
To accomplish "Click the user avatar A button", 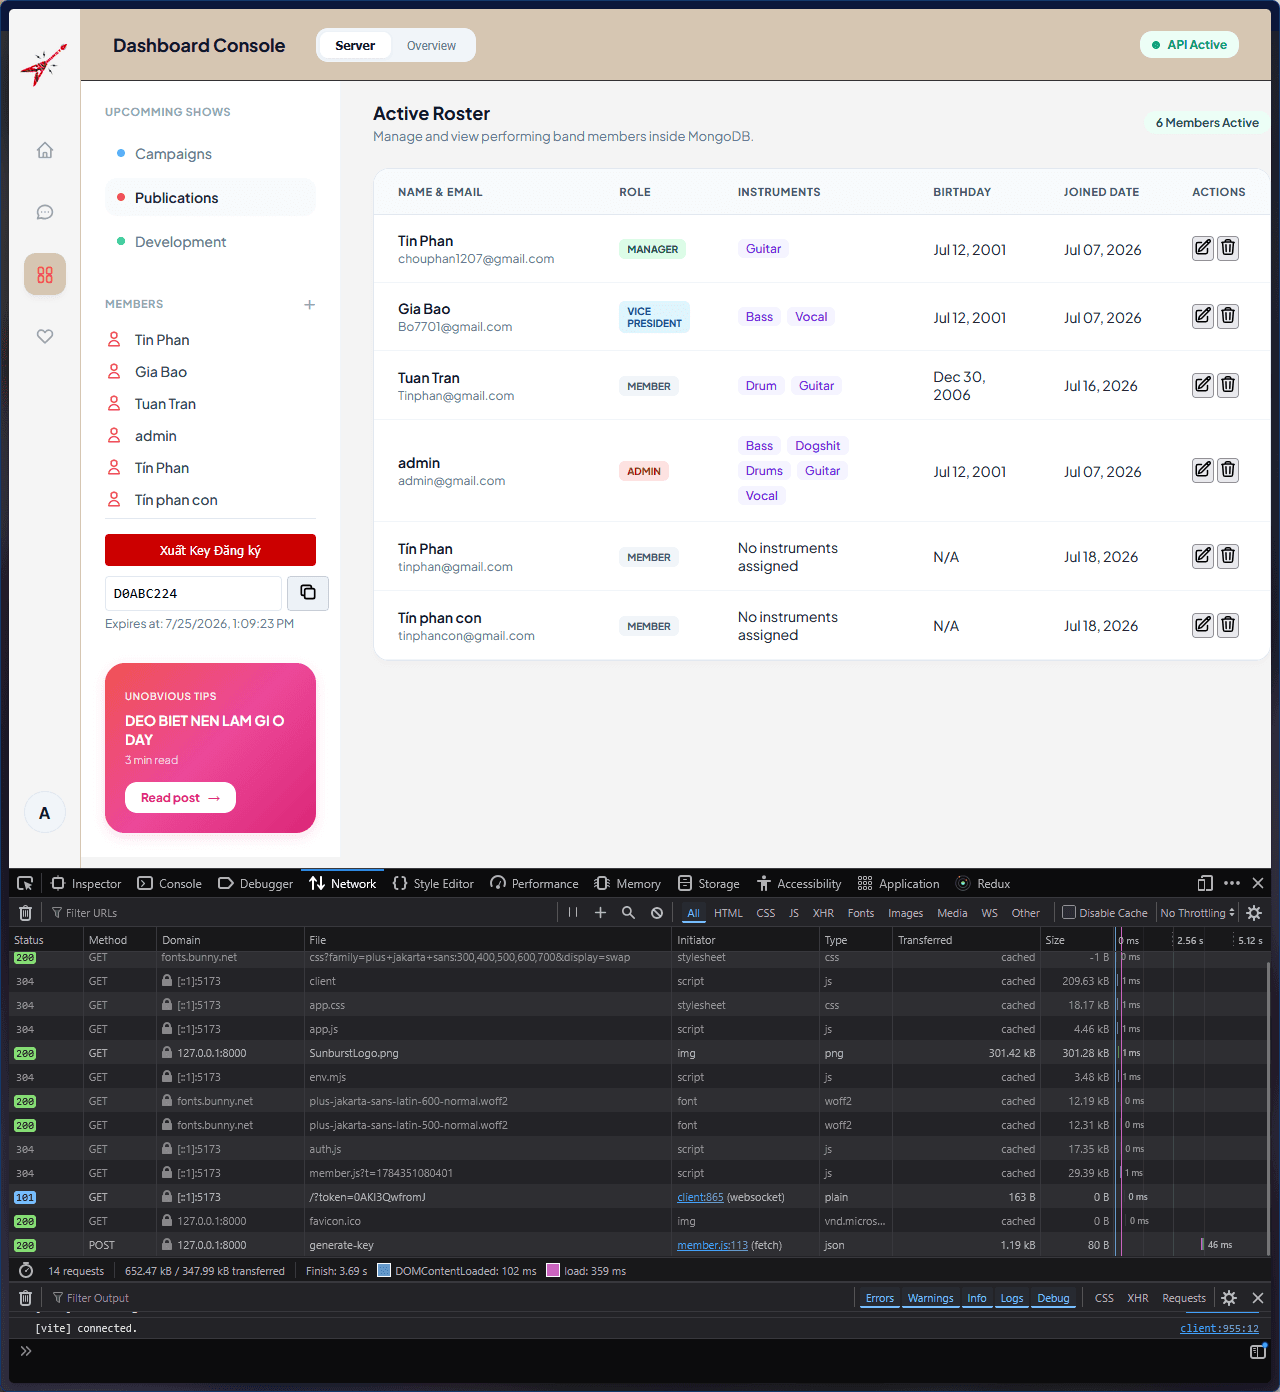I will [x=45, y=813].
